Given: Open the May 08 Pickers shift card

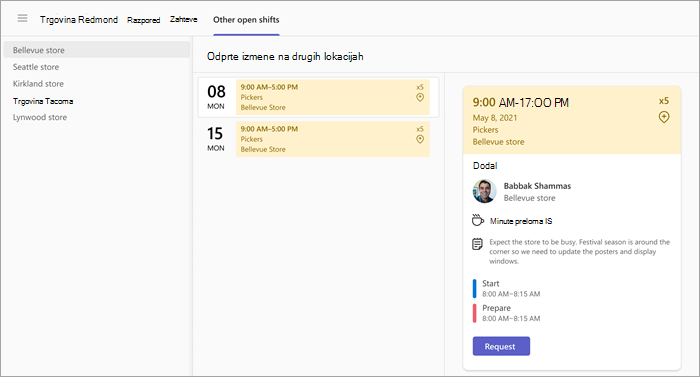Looking at the screenshot, I should (333, 97).
